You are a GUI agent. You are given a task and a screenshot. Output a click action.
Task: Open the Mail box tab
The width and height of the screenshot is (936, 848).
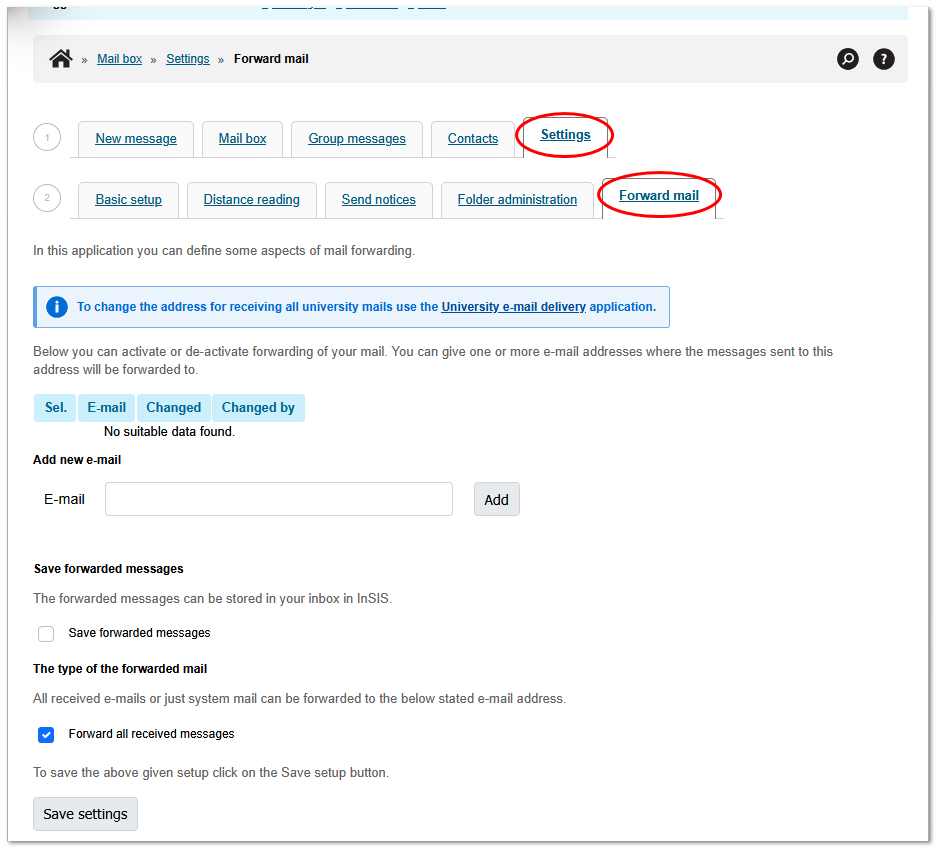(242, 139)
